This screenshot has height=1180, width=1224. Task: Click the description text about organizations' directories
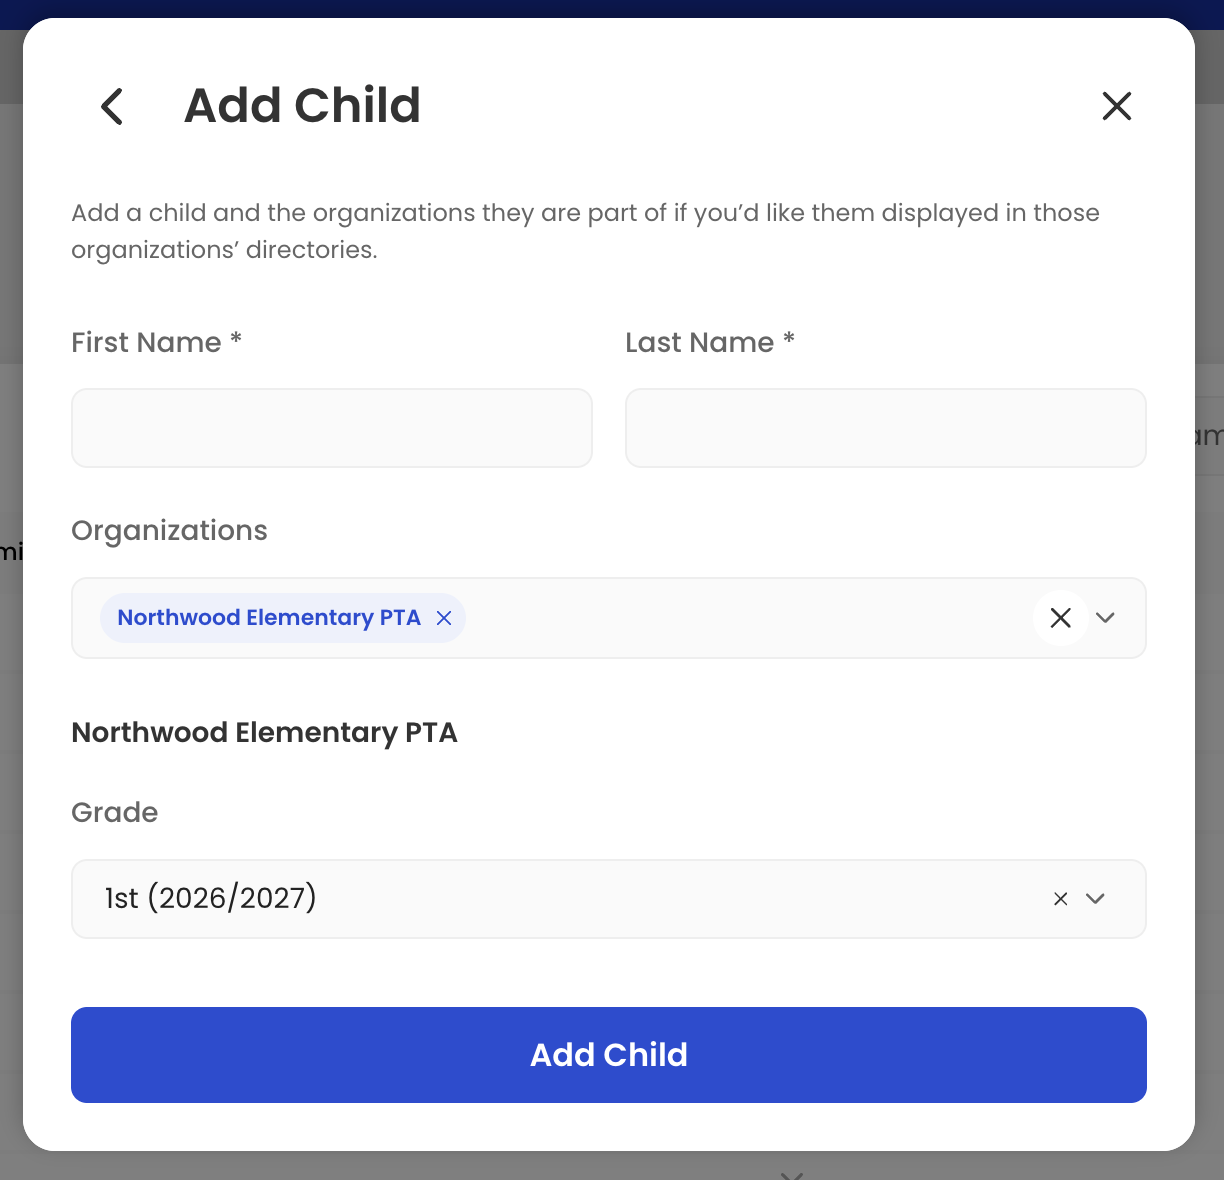586,231
